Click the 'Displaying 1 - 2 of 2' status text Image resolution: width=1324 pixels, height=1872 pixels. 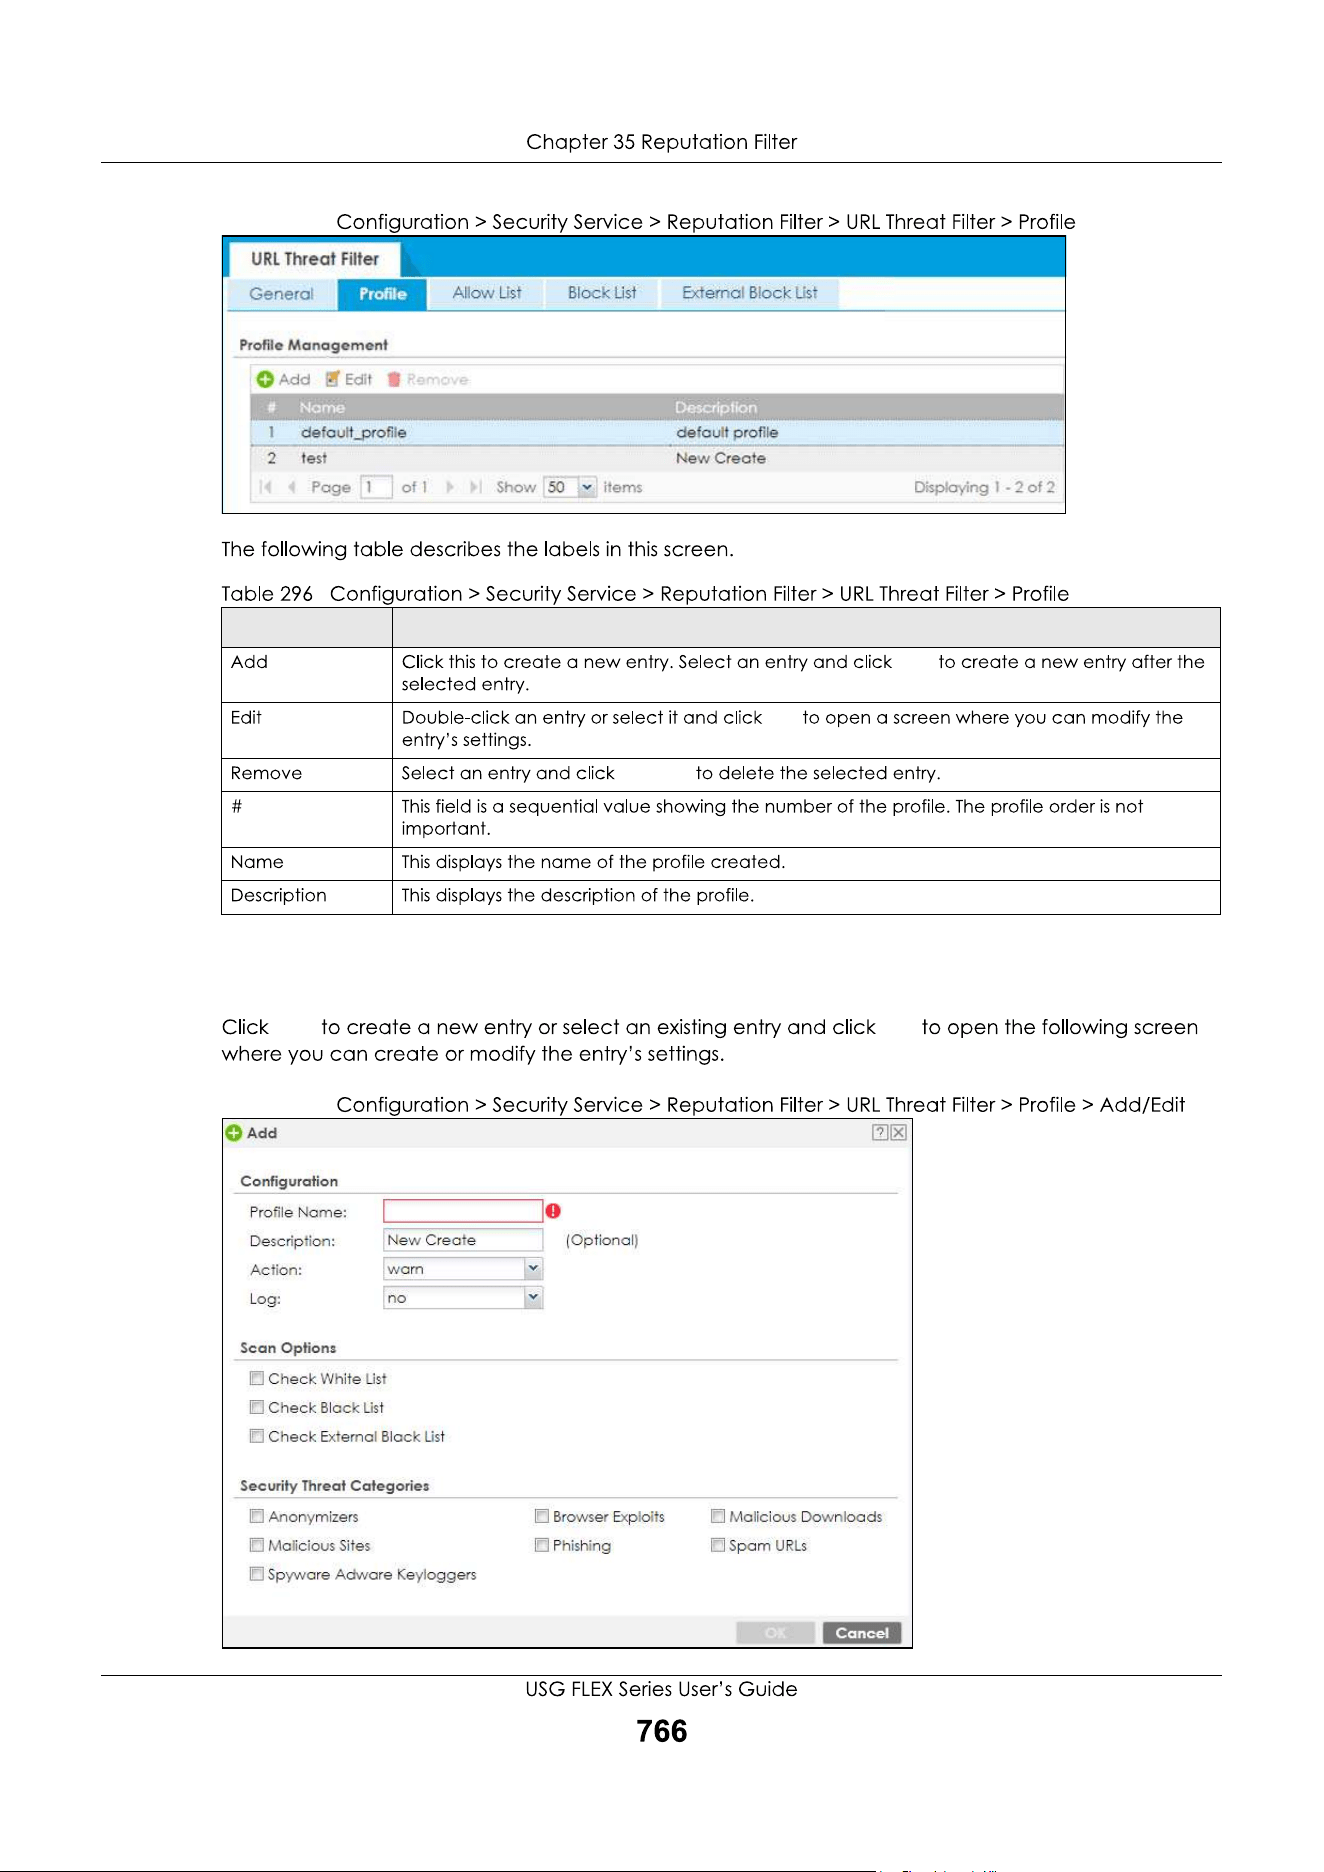(984, 487)
